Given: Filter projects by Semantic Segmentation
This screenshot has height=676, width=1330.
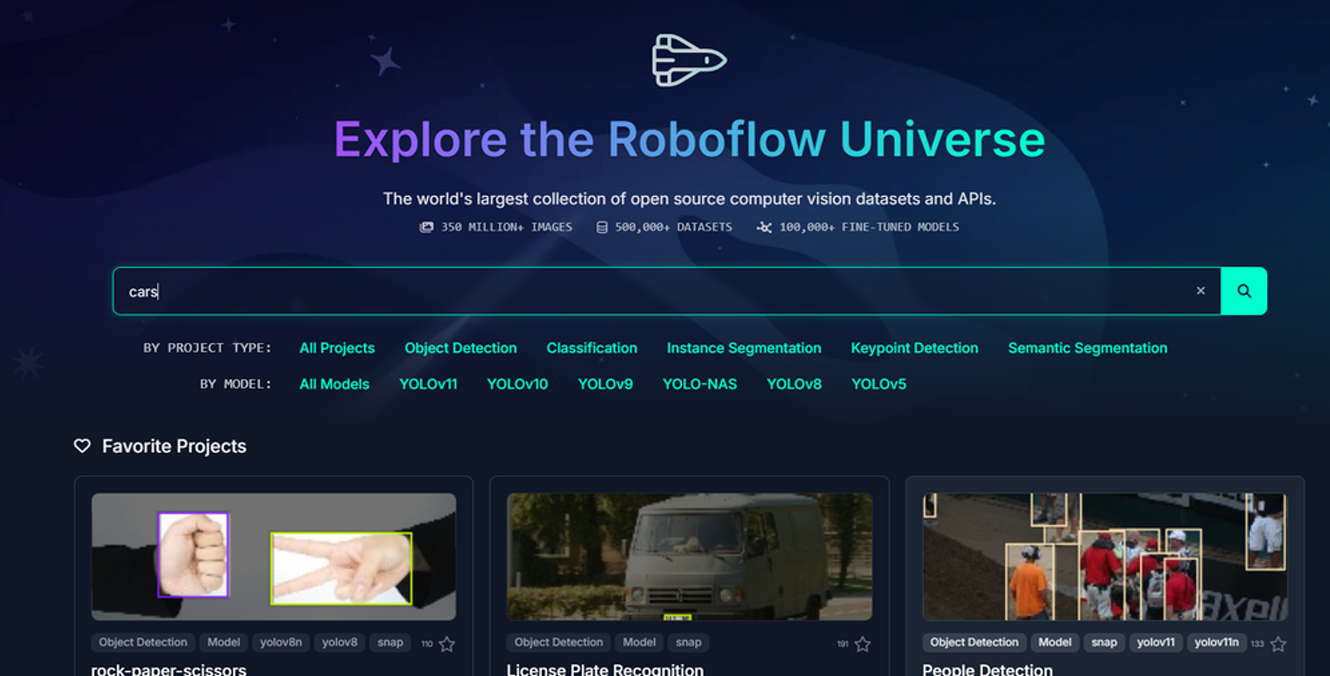Looking at the screenshot, I should point(1088,348).
